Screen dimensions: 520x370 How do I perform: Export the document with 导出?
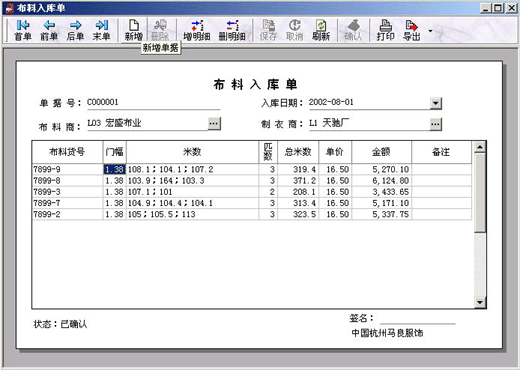[x=412, y=30]
